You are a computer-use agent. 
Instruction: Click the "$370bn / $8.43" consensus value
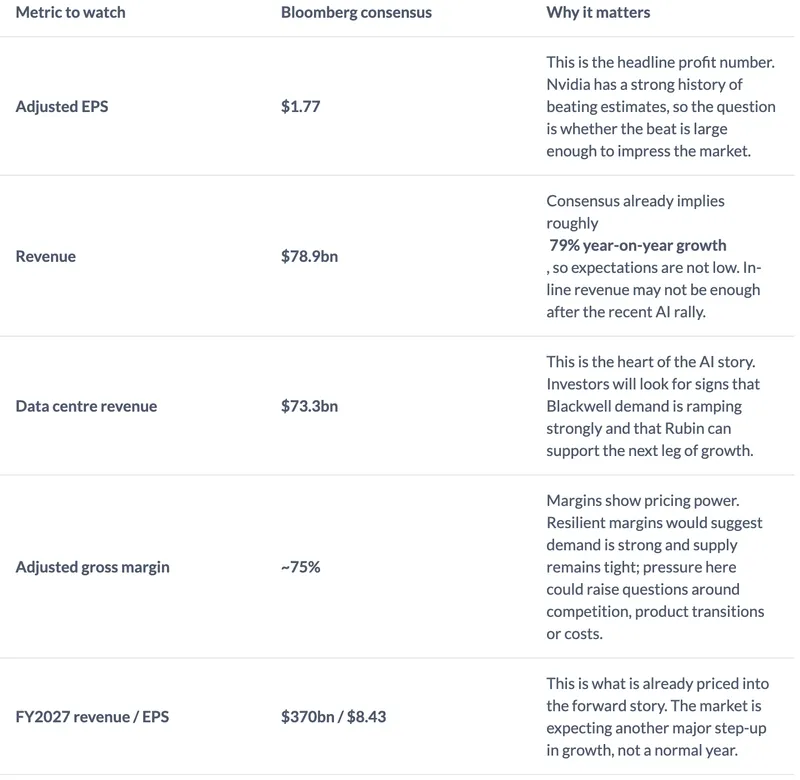point(333,717)
